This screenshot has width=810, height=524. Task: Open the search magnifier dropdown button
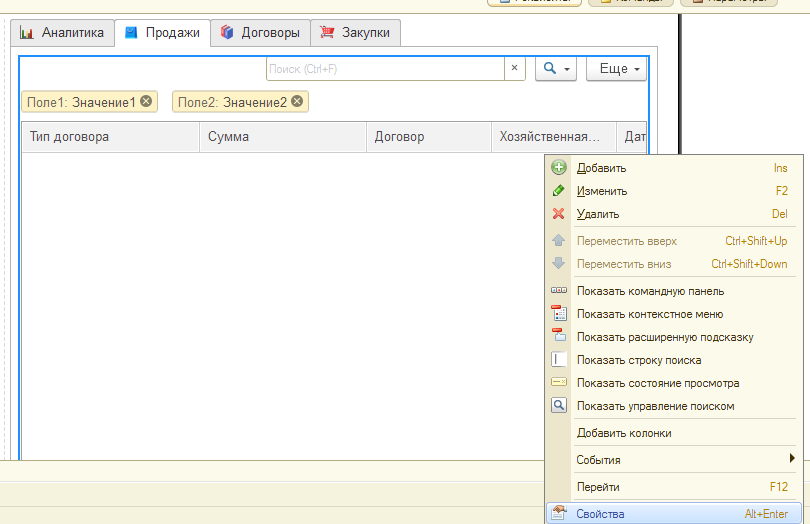tap(556, 69)
